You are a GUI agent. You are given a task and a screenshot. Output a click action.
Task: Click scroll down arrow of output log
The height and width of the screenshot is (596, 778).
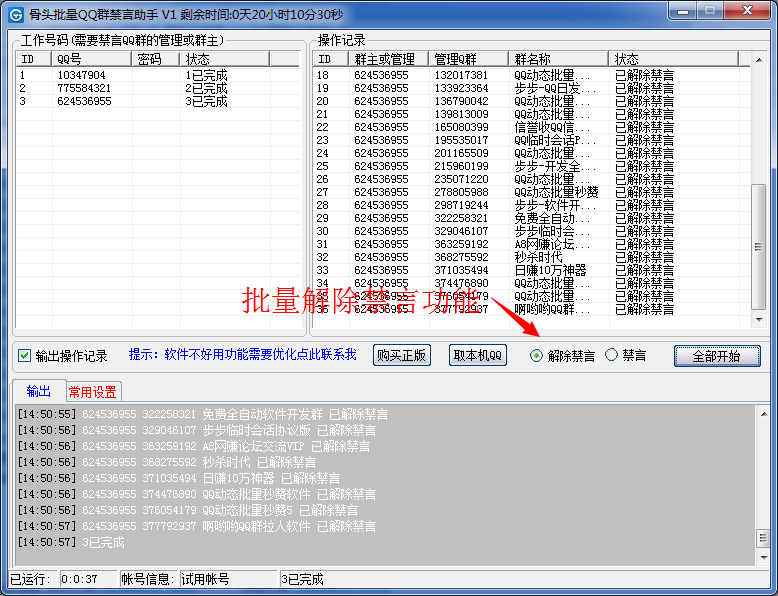[764, 557]
